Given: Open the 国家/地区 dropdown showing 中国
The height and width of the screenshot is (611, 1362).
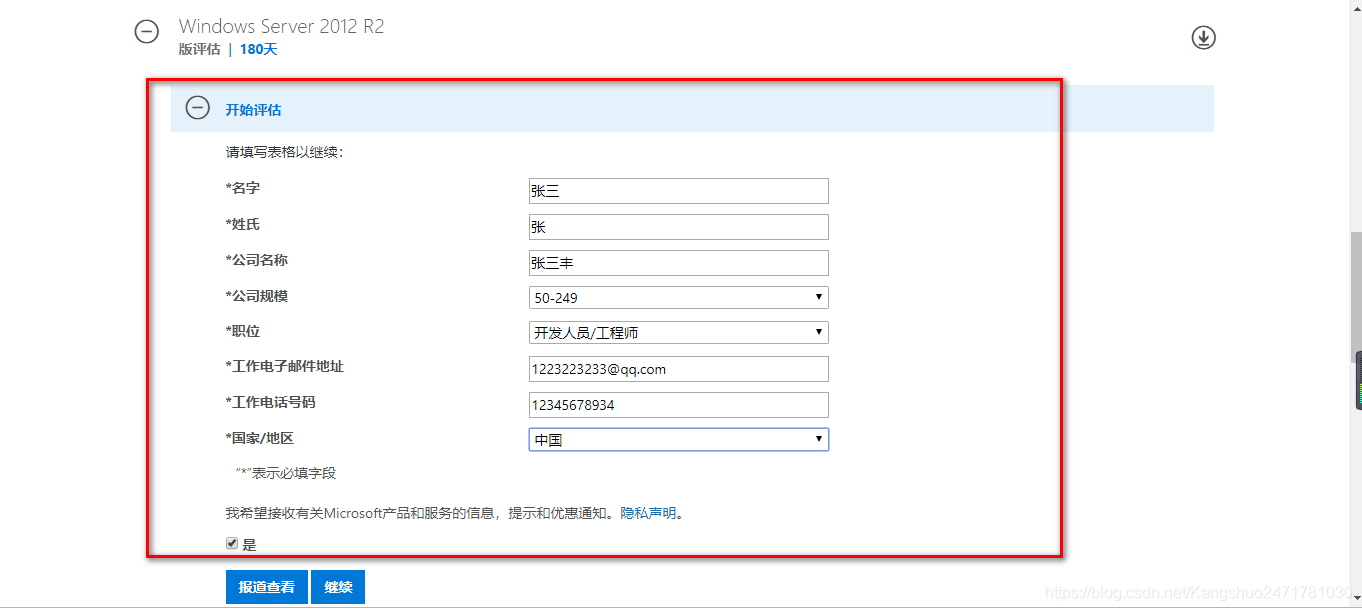Looking at the screenshot, I should coord(679,439).
